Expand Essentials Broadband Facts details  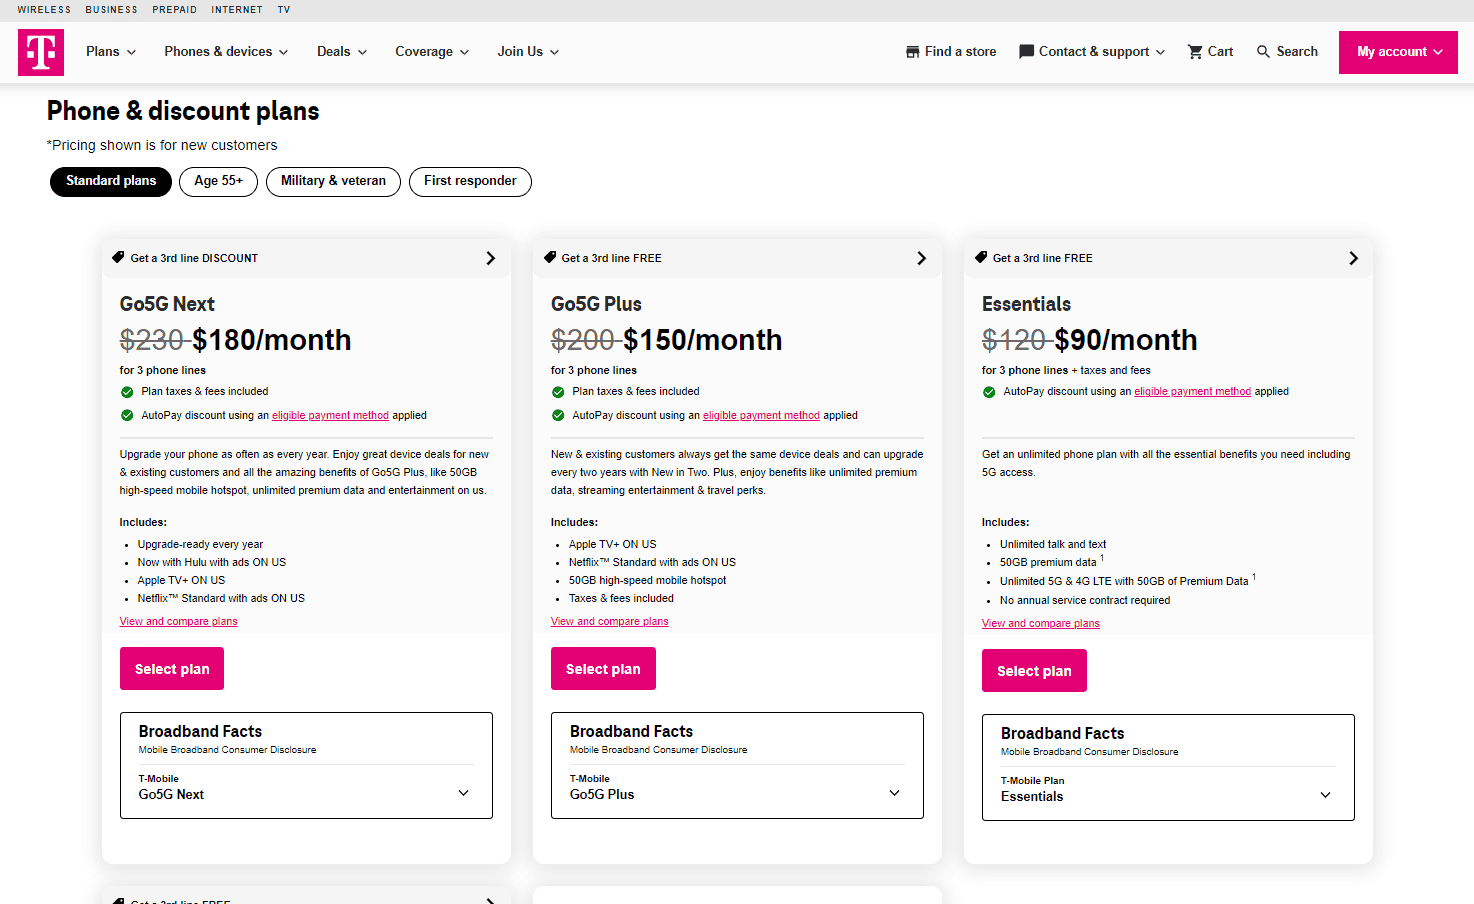click(1325, 795)
